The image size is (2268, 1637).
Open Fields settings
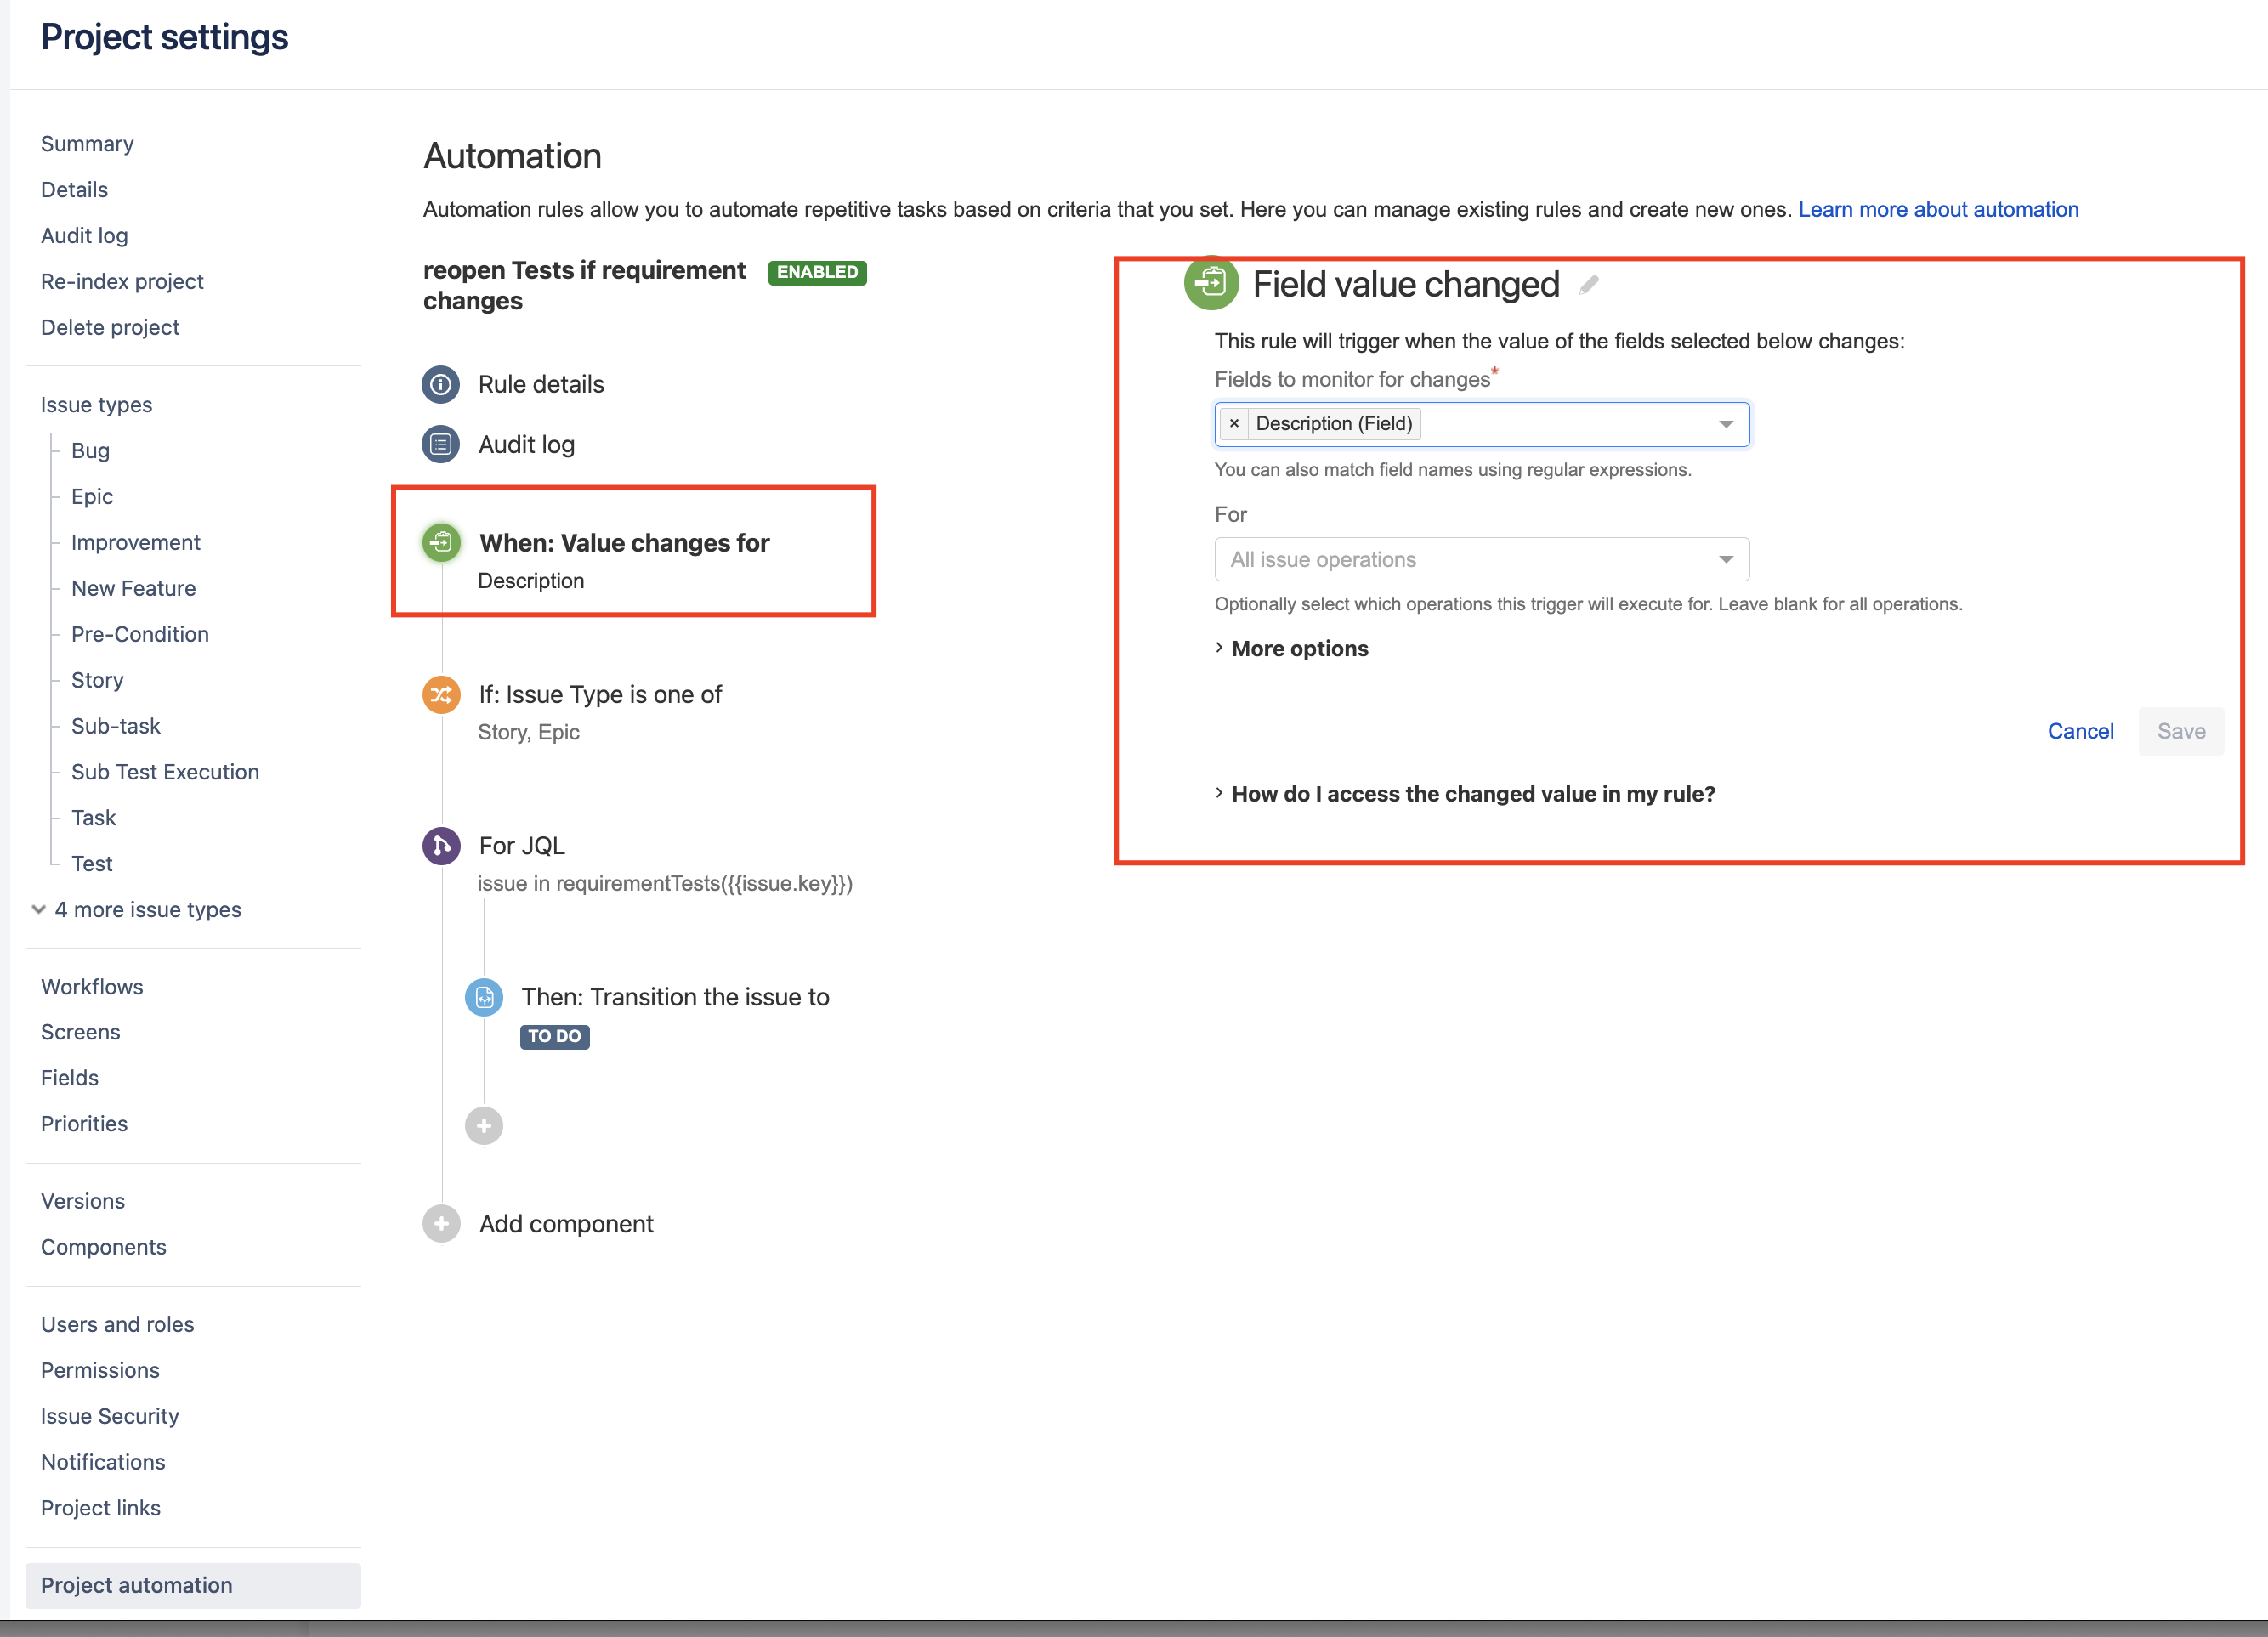[x=69, y=1079]
